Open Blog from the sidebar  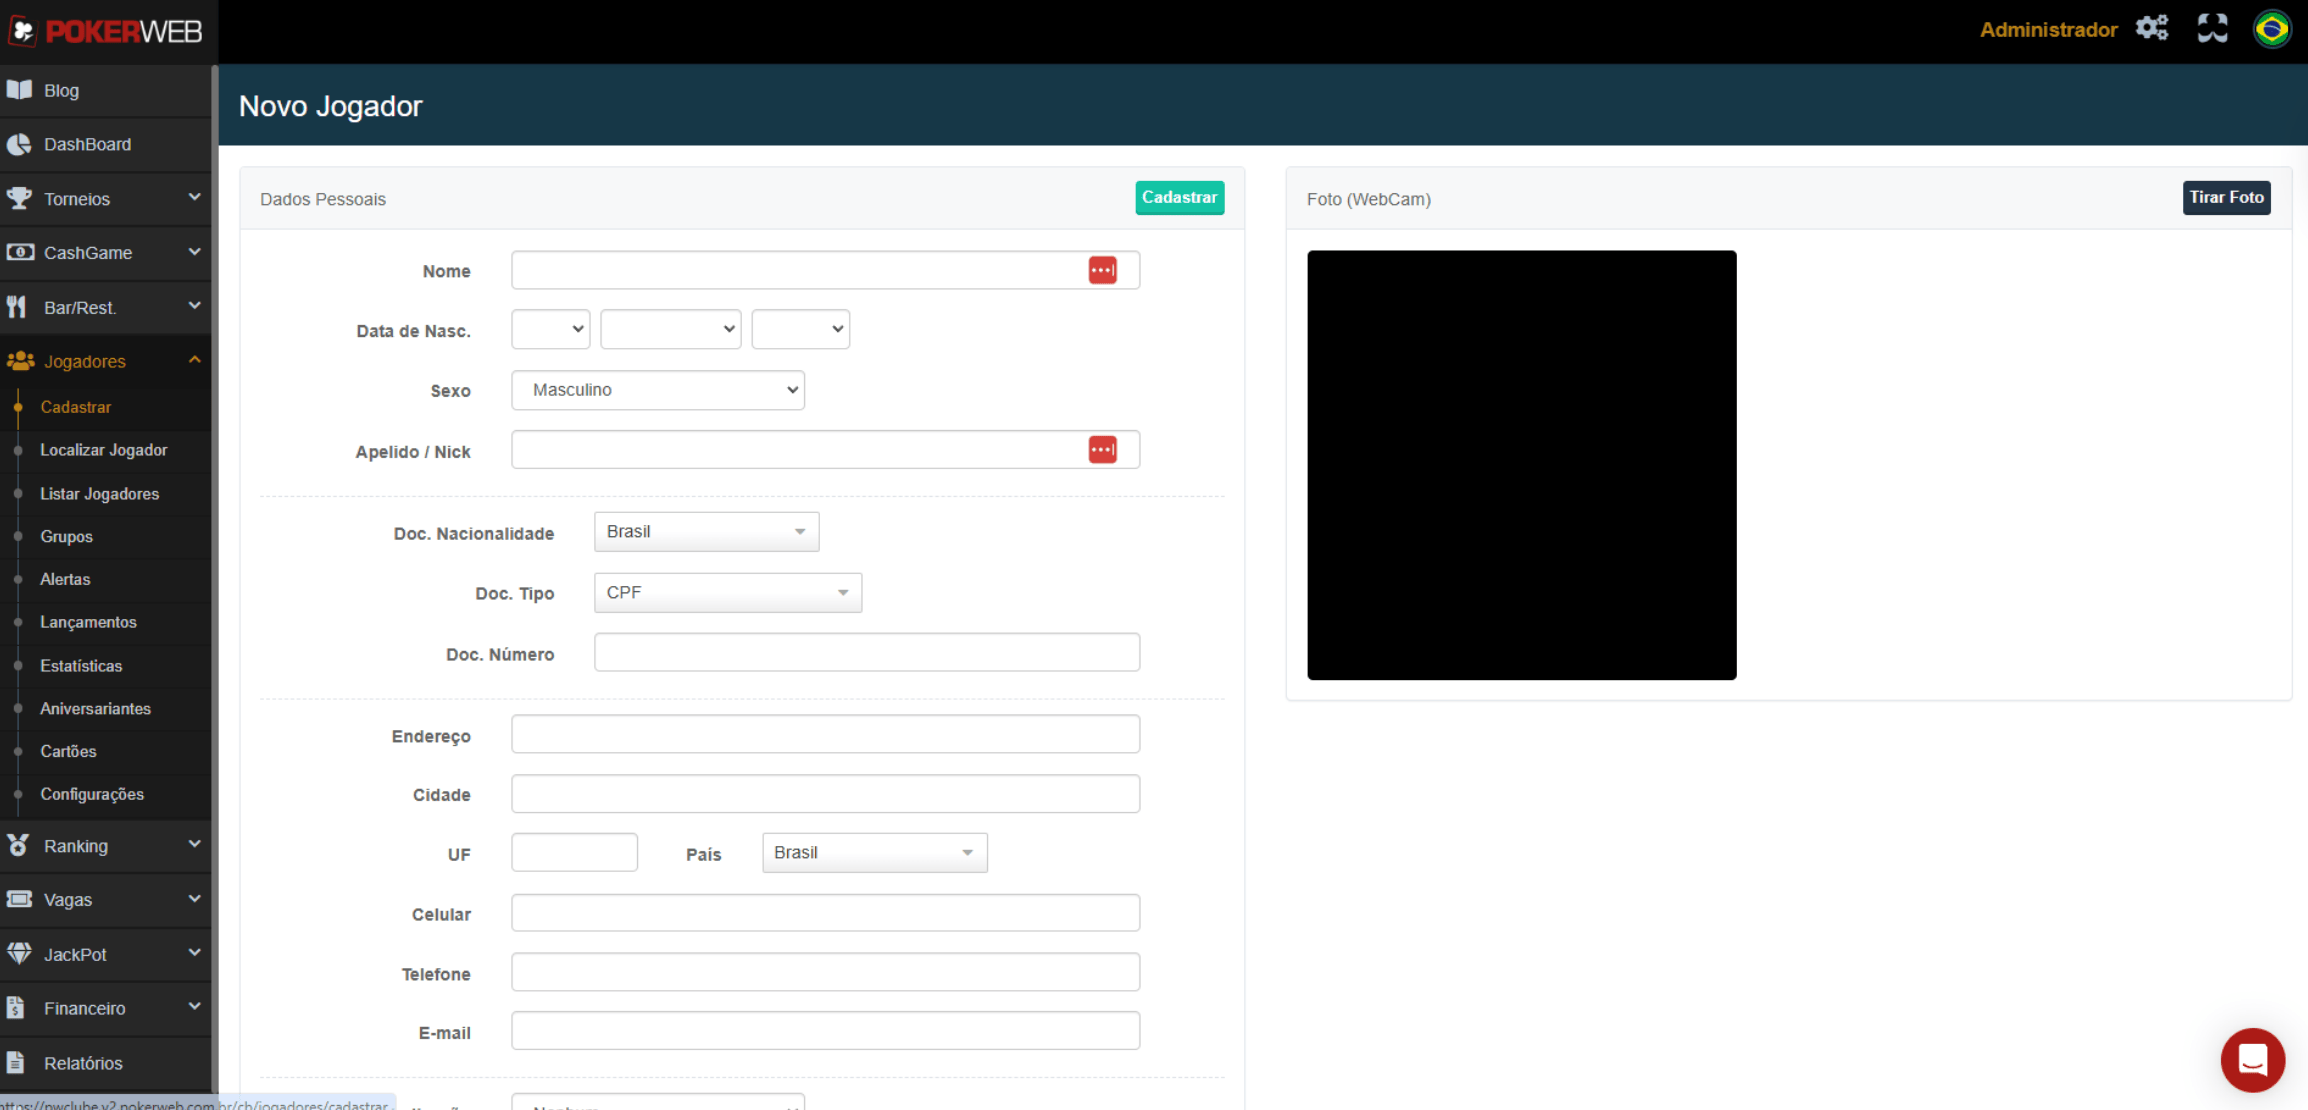pos(61,91)
